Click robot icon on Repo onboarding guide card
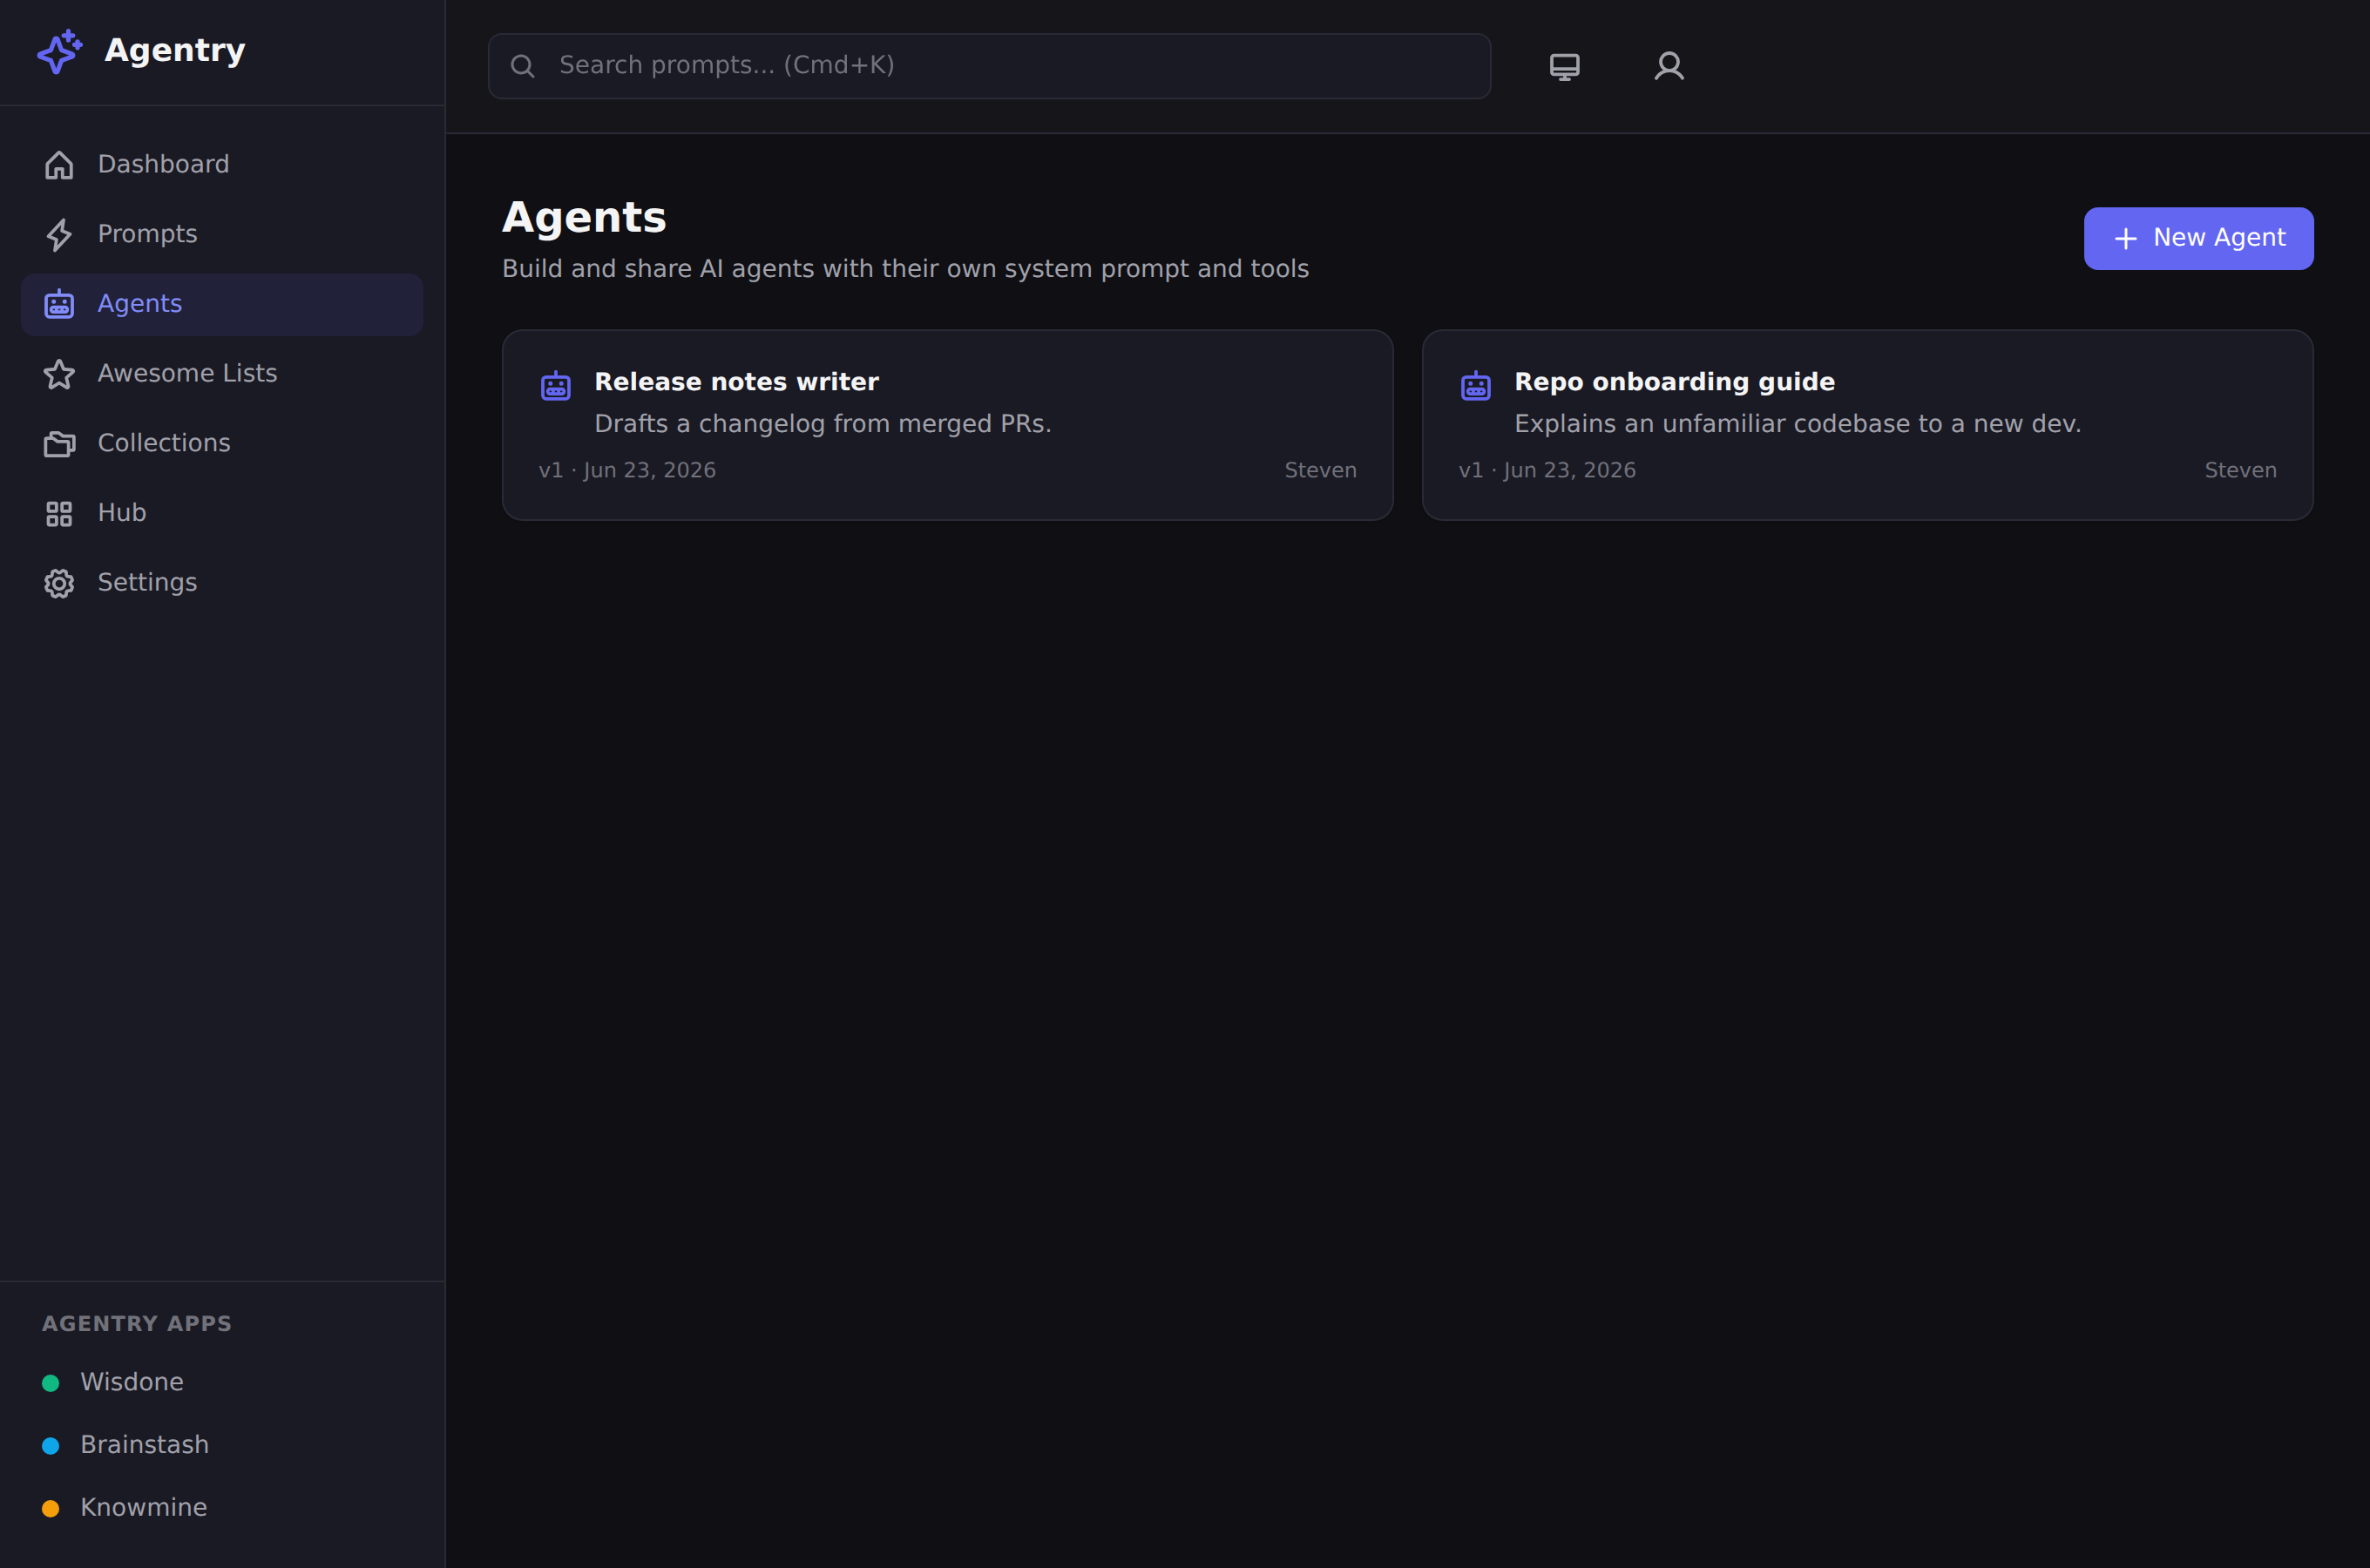This screenshot has height=1568, width=2370. click(x=1475, y=385)
